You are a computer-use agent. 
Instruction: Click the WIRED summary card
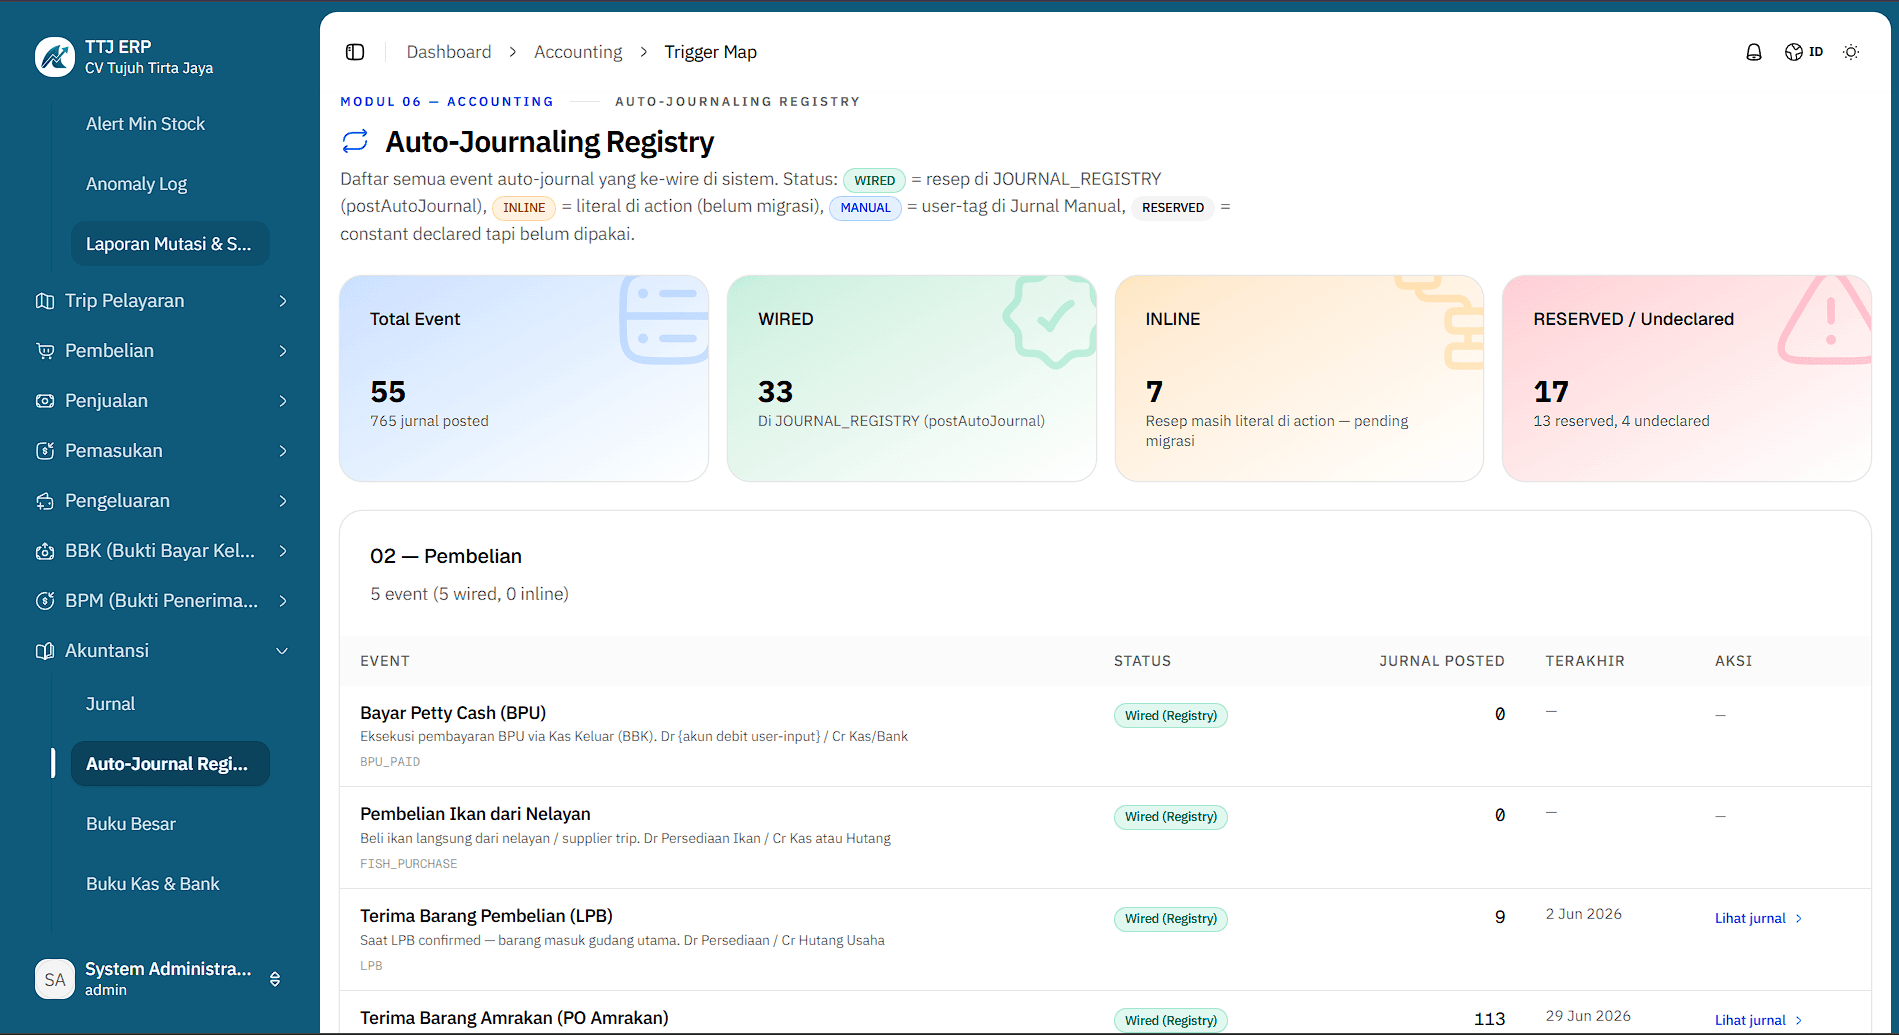coord(912,378)
